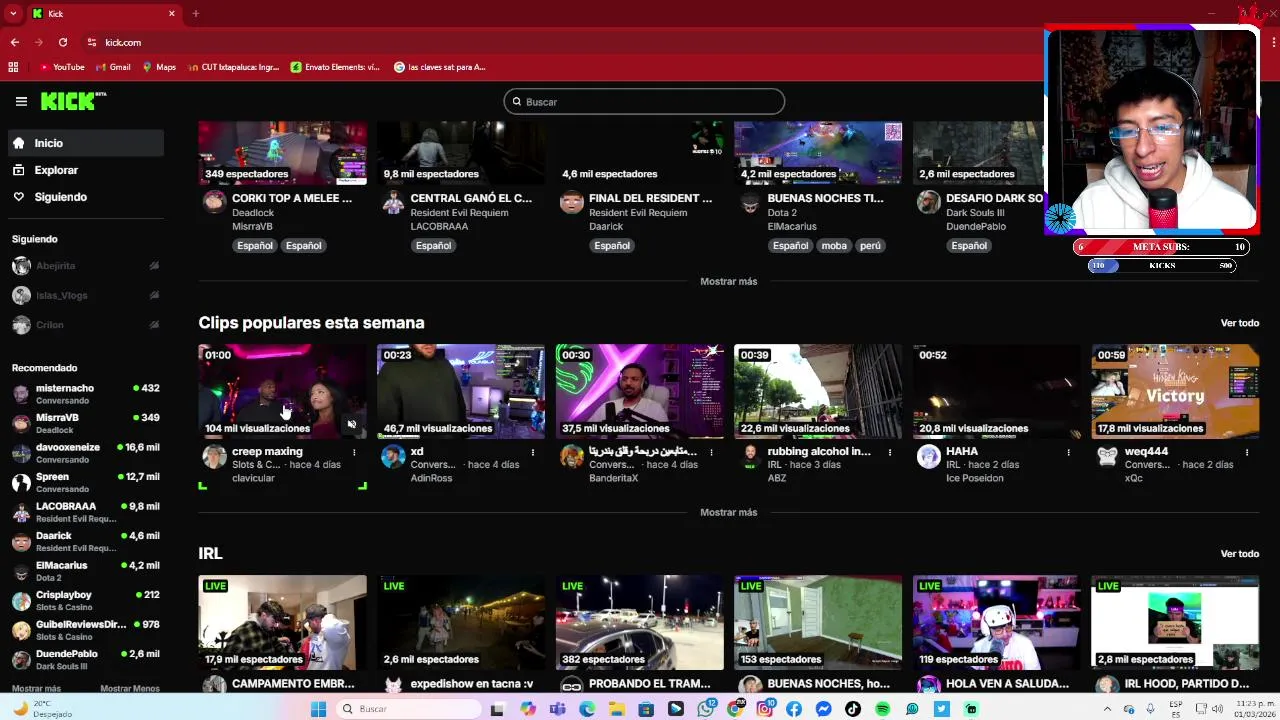Viewport: 1280px width, 720px height.
Task: Play the creep maxing clip thumbnail
Action: (x=282, y=391)
